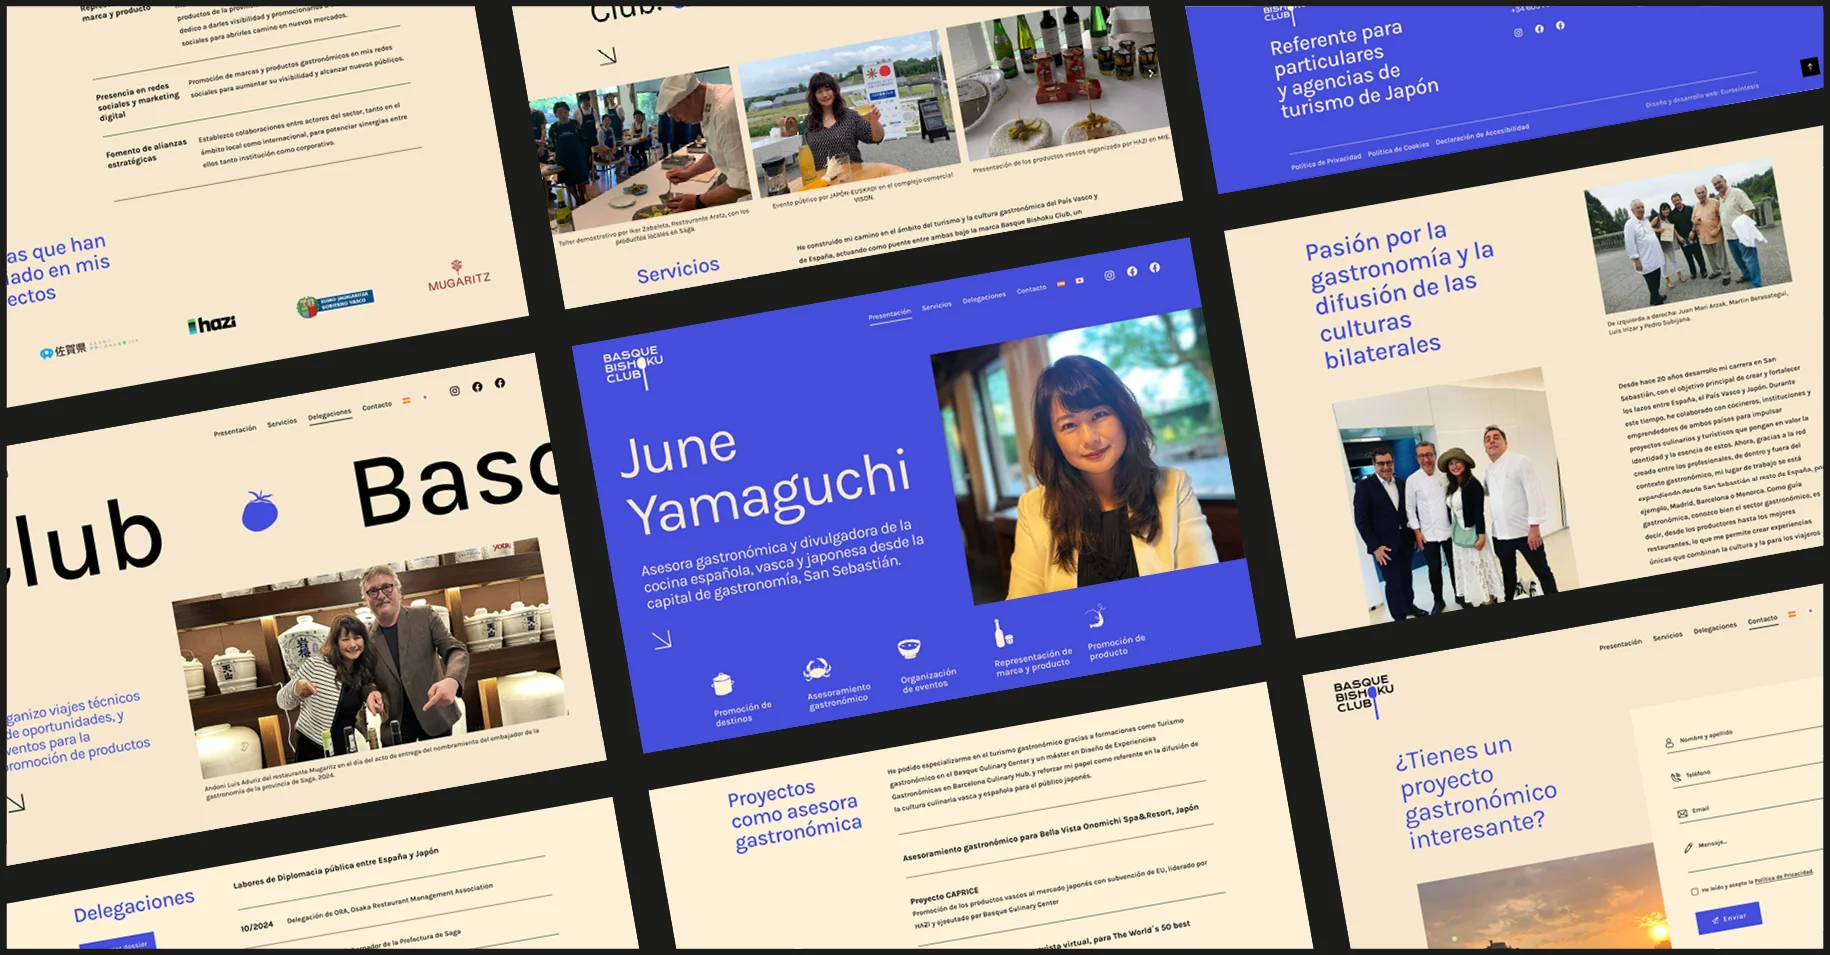Click phone icon beside Teléfono
The width and height of the screenshot is (1830, 955).
pyautogui.click(x=1675, y=778)
